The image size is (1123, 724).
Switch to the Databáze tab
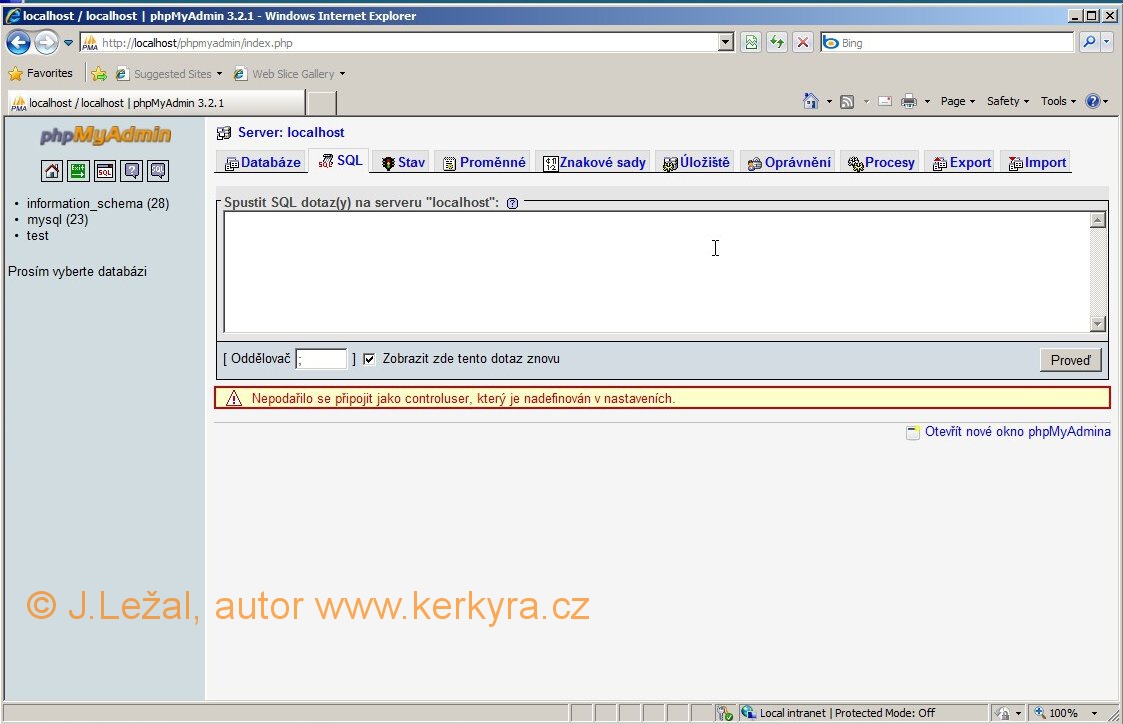(262, 162)
